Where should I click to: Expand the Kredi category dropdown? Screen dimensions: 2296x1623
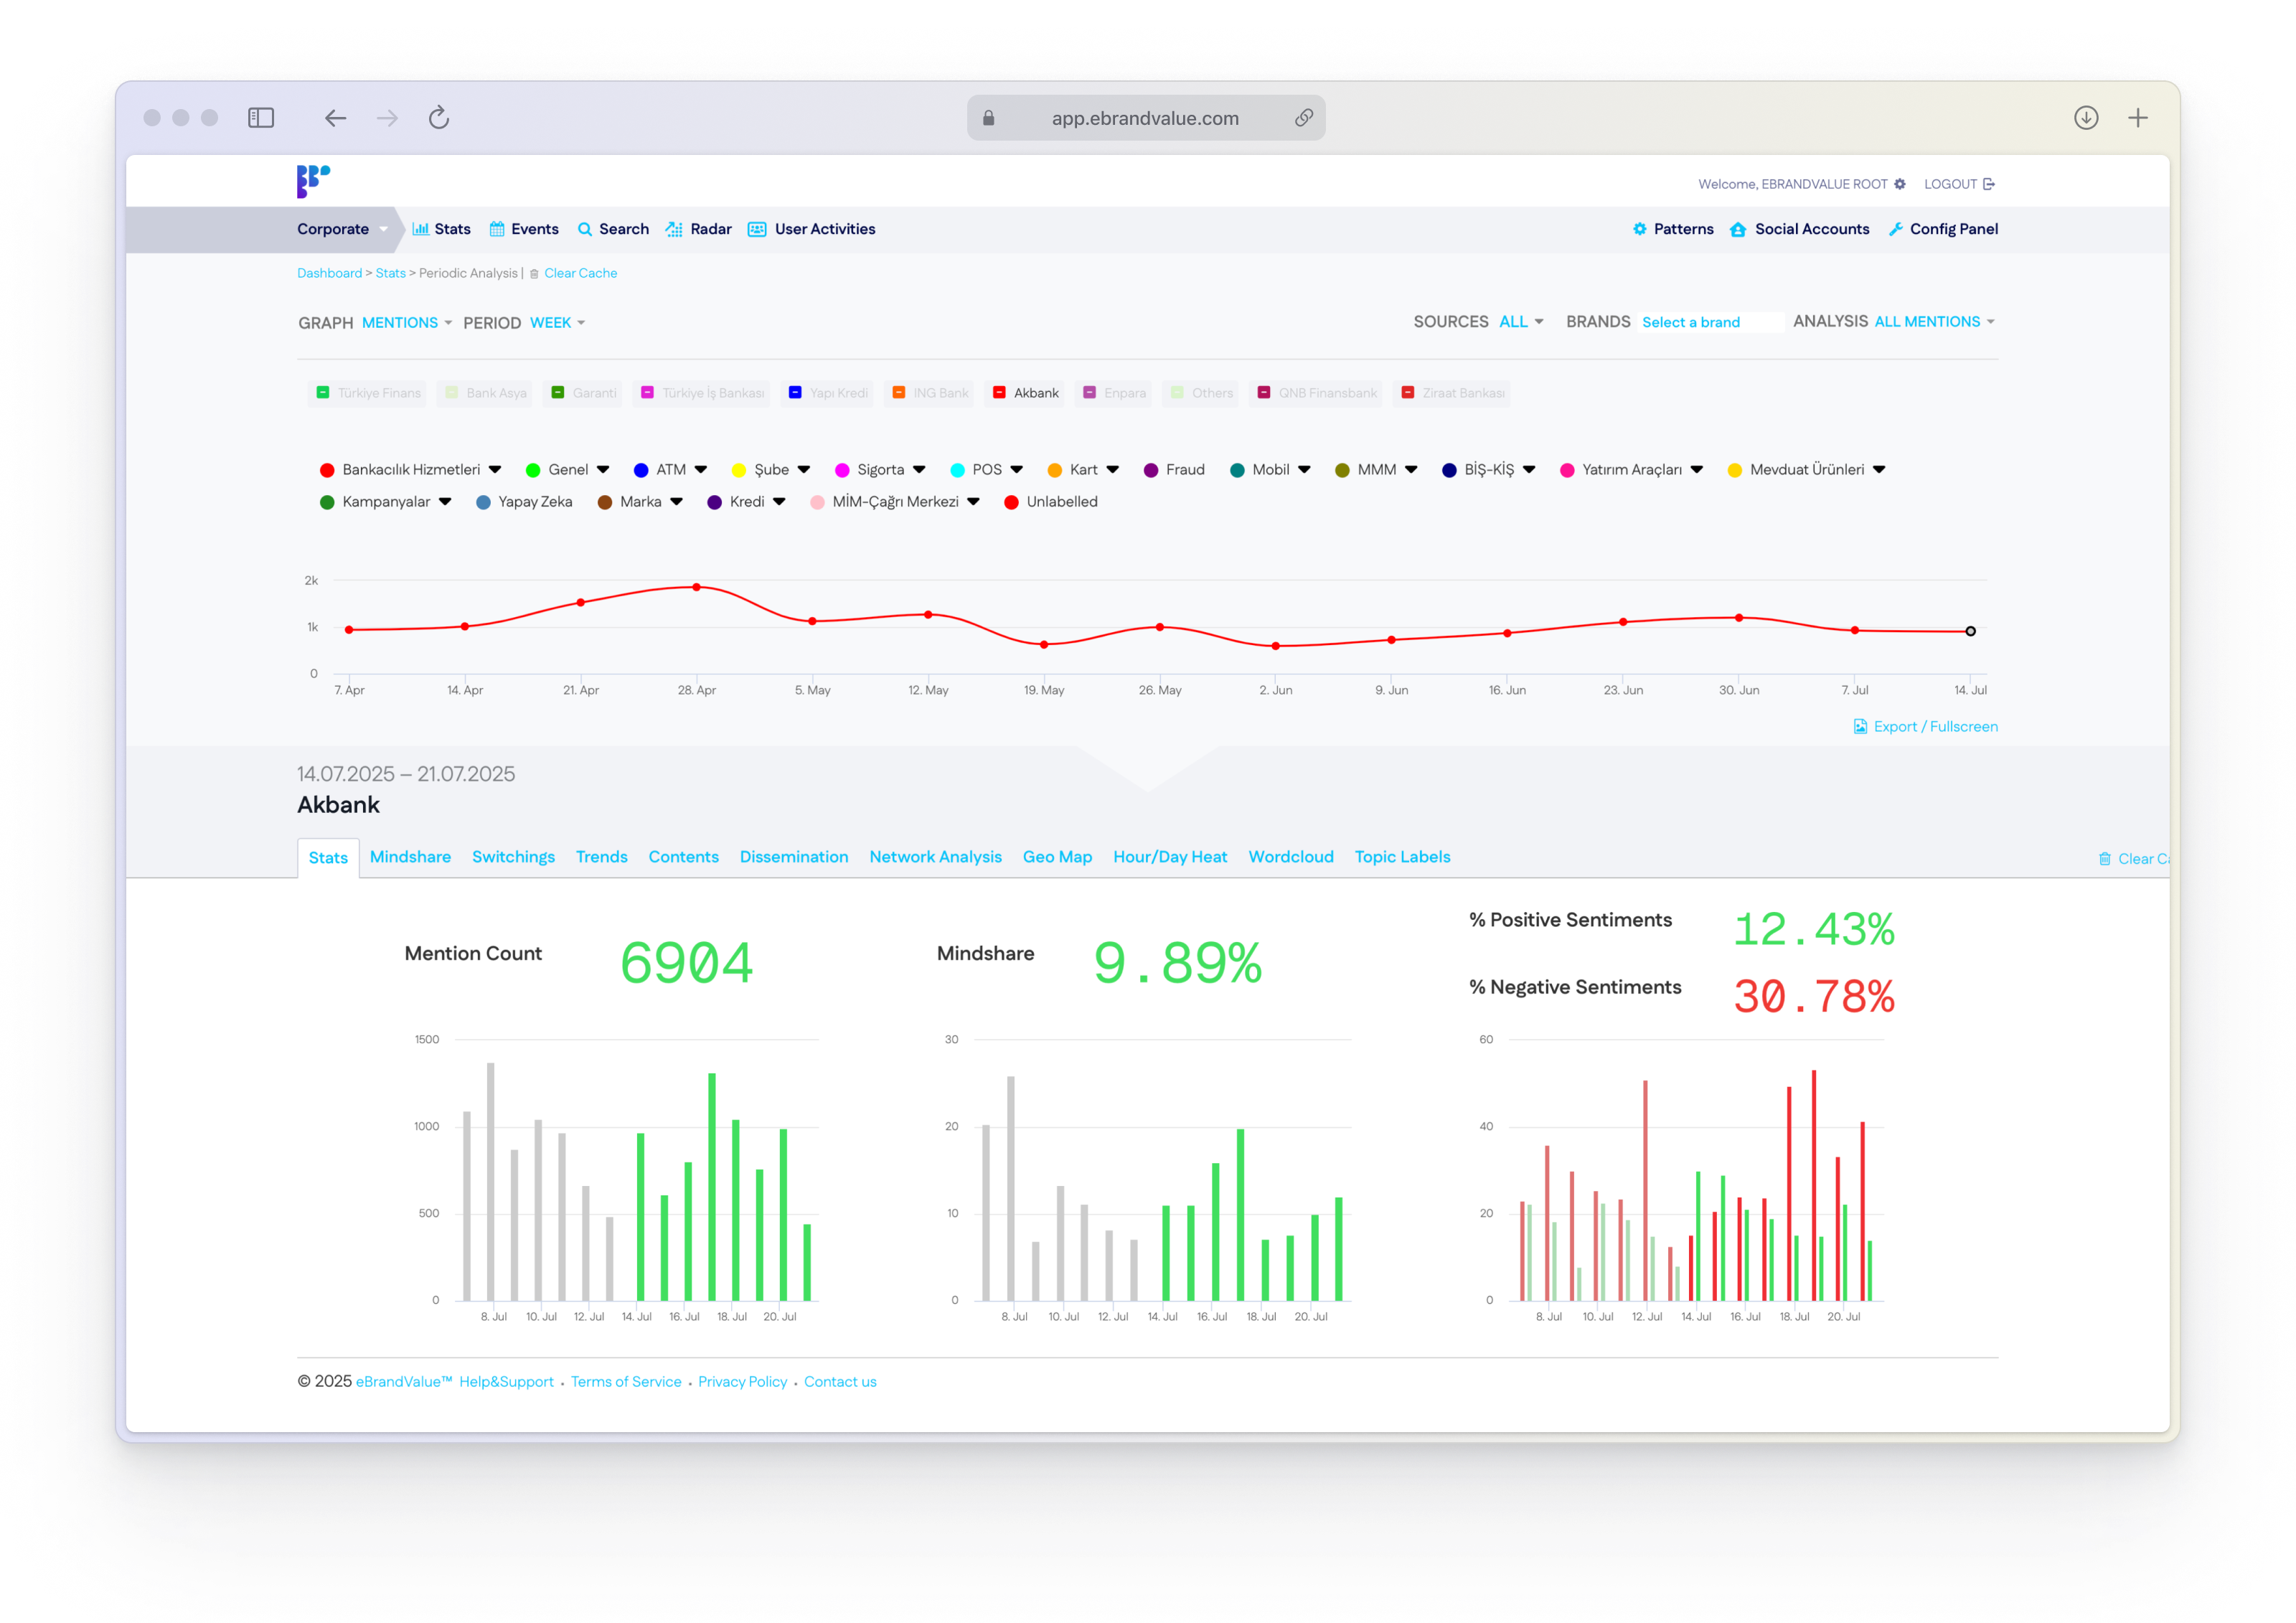coord(779,501)
